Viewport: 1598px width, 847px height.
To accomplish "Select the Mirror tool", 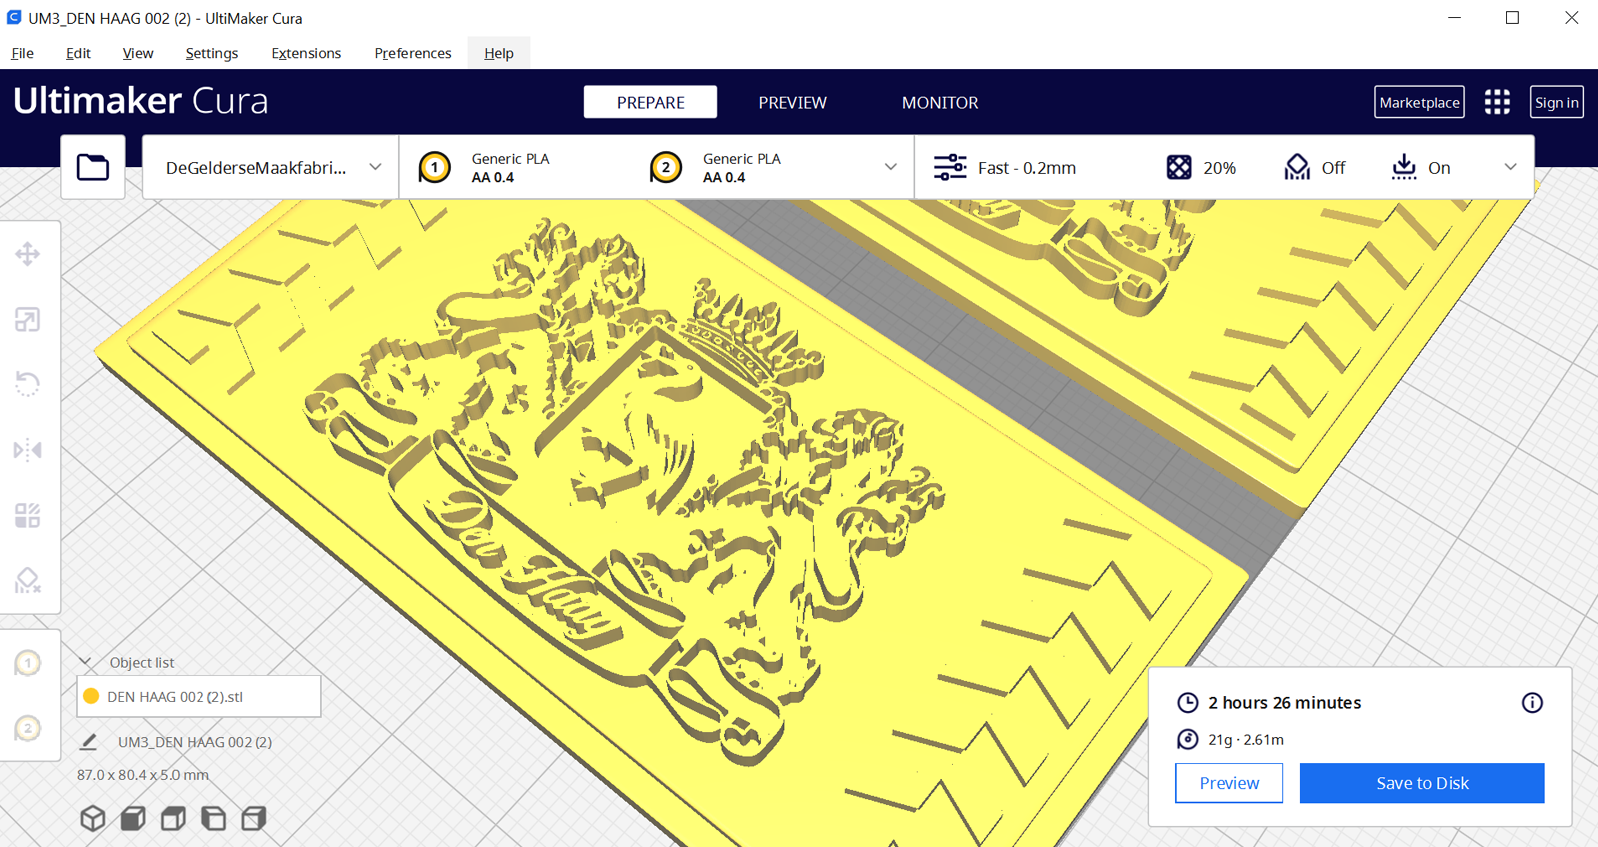I will point(28,450).
